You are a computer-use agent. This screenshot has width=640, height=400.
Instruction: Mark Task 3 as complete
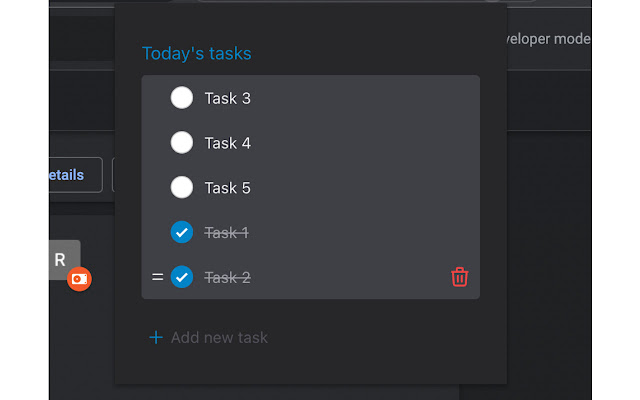(x=182, y=98)
